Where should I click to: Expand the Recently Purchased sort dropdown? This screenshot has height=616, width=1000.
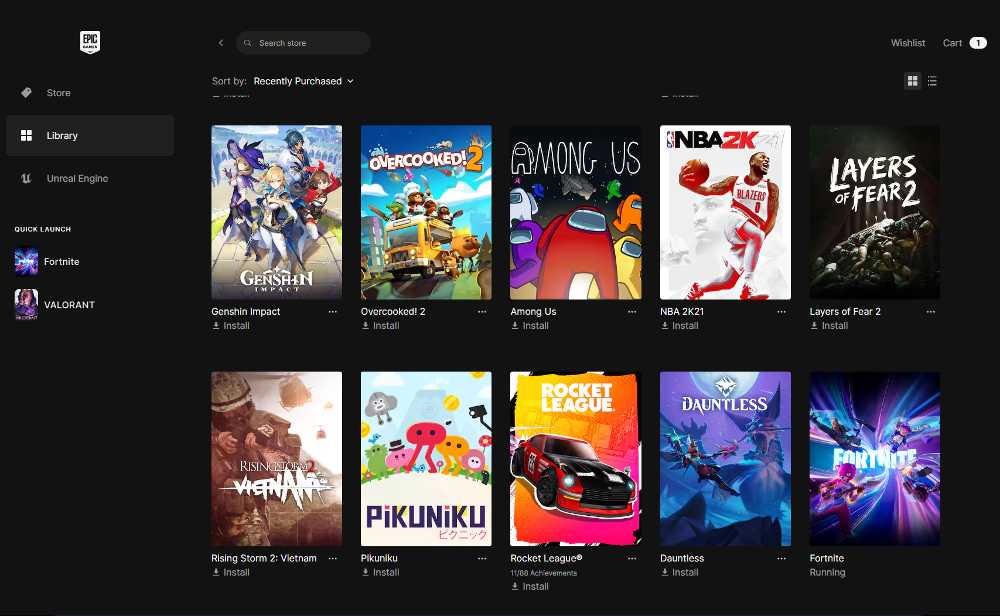[303, 81]
